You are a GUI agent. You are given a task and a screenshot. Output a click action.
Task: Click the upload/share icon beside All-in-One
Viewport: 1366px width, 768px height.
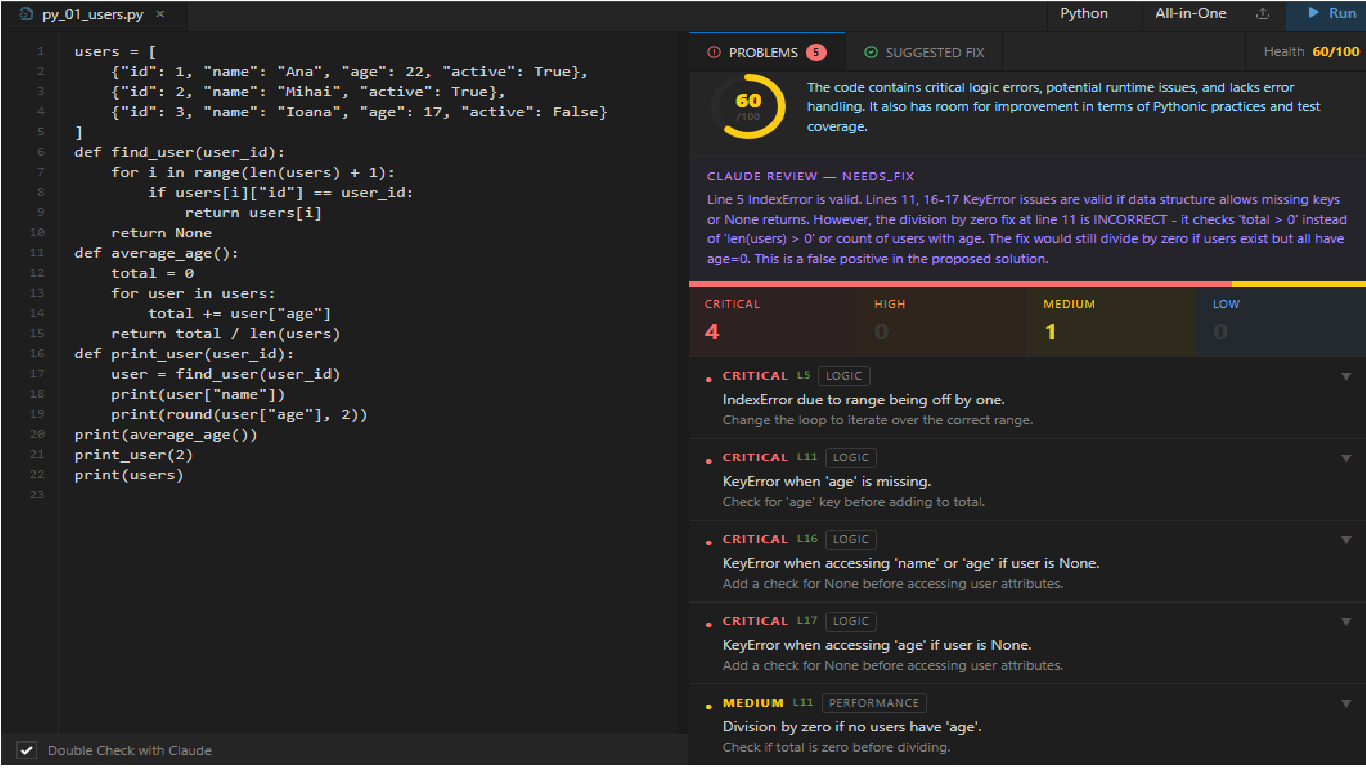point(1262,14)
